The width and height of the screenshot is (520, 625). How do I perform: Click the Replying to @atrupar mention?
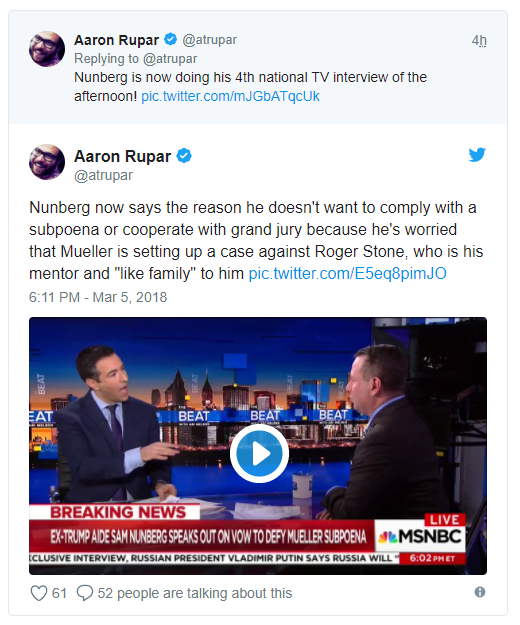pyautogui.click(x=170, y=59)
